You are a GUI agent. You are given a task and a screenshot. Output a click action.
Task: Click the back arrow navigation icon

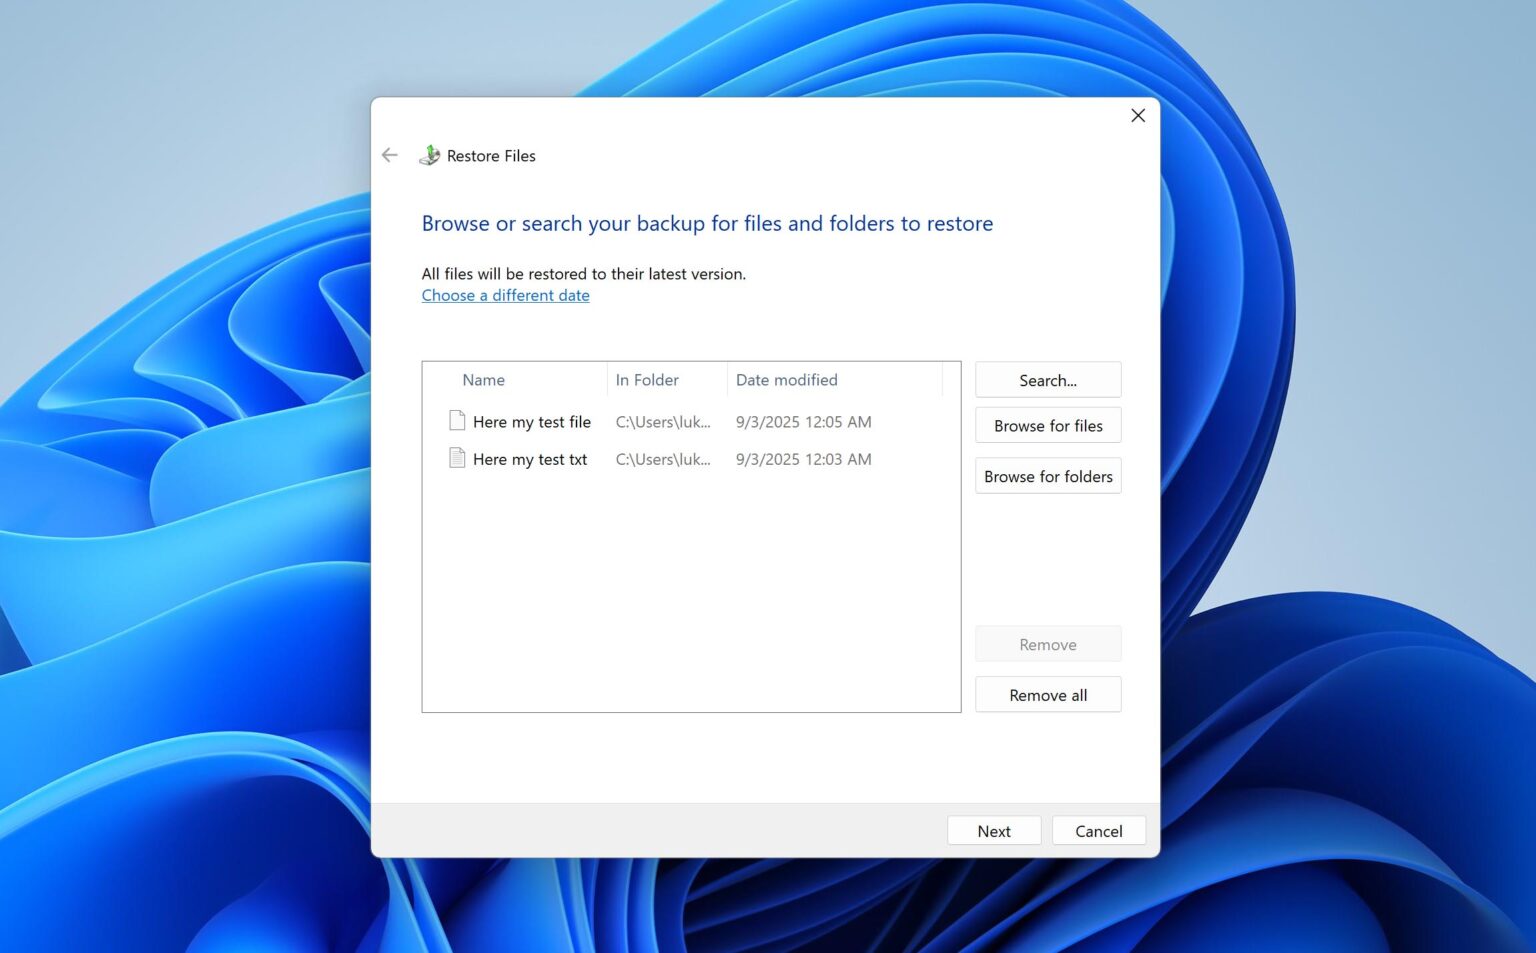click(389, 155)
